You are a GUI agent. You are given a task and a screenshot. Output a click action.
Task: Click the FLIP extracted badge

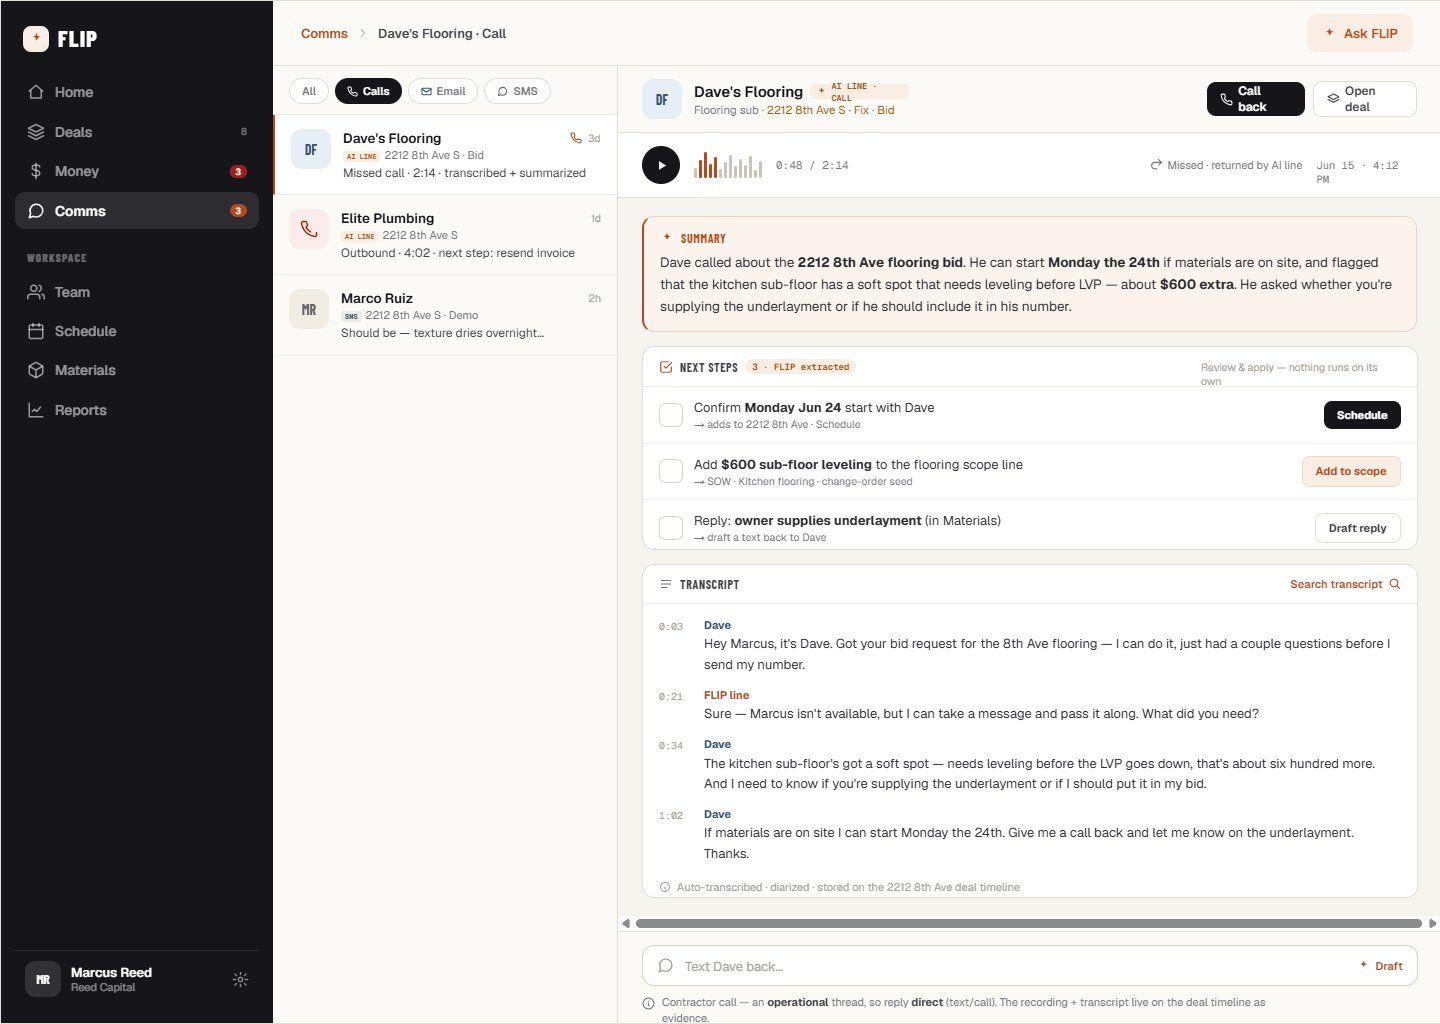point(800,367)
